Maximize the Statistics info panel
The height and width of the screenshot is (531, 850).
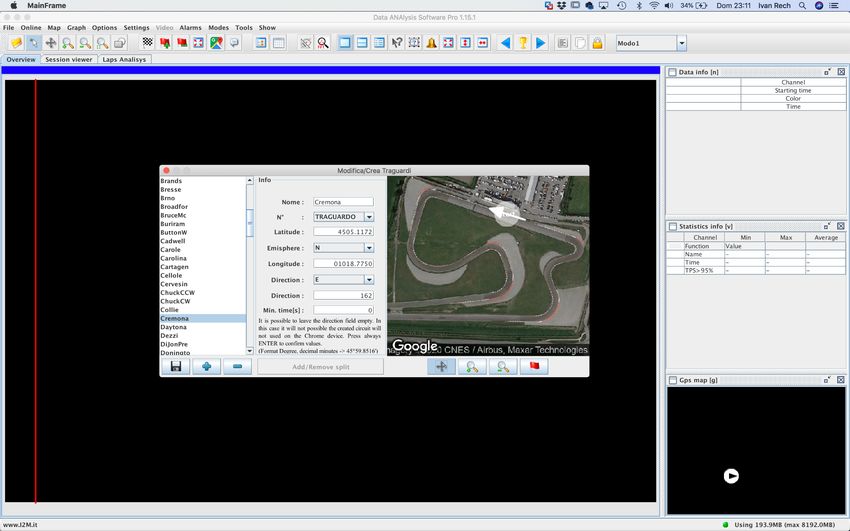click(x=828, y=226)
